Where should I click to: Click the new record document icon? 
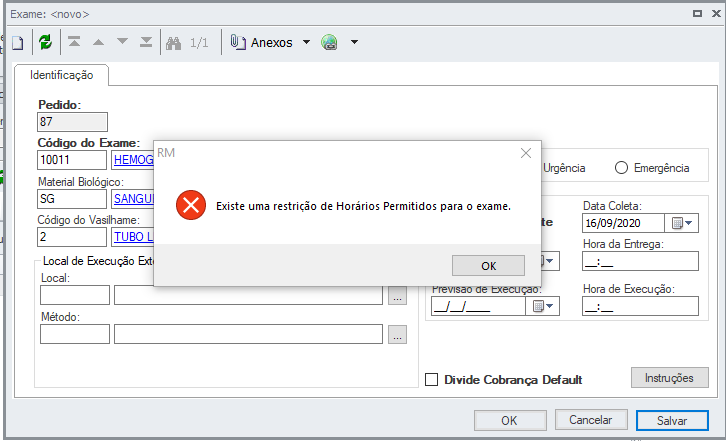(16, 43)
